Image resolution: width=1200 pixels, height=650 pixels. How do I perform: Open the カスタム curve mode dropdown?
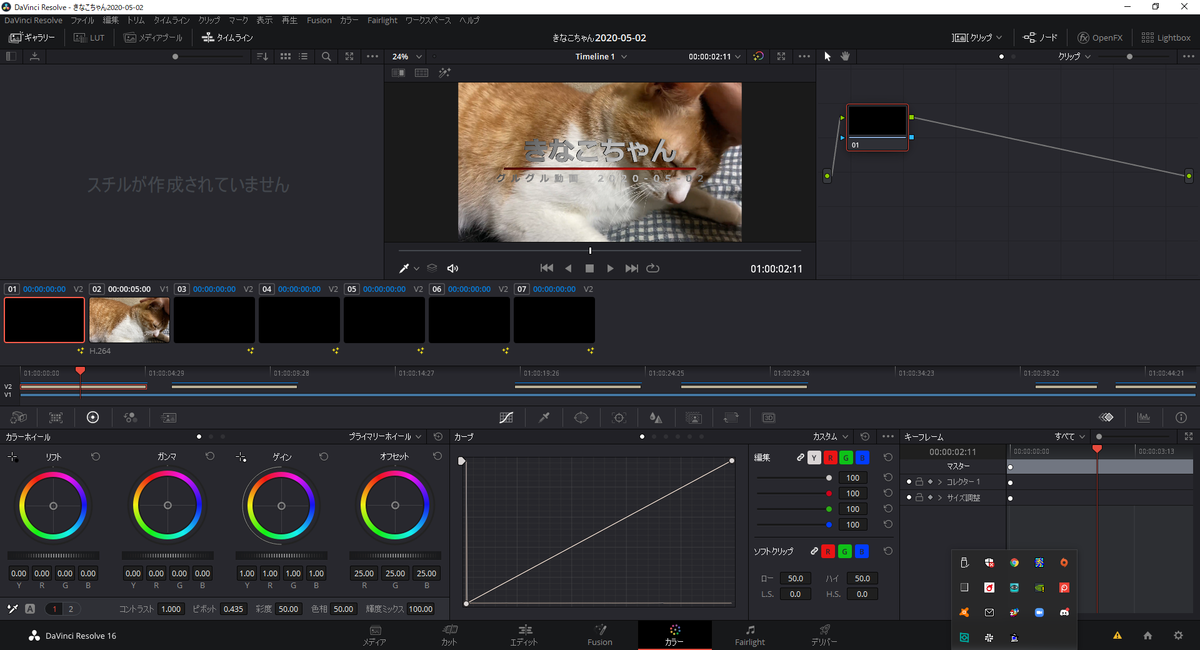pyautogui.click(x=831, y=437)
